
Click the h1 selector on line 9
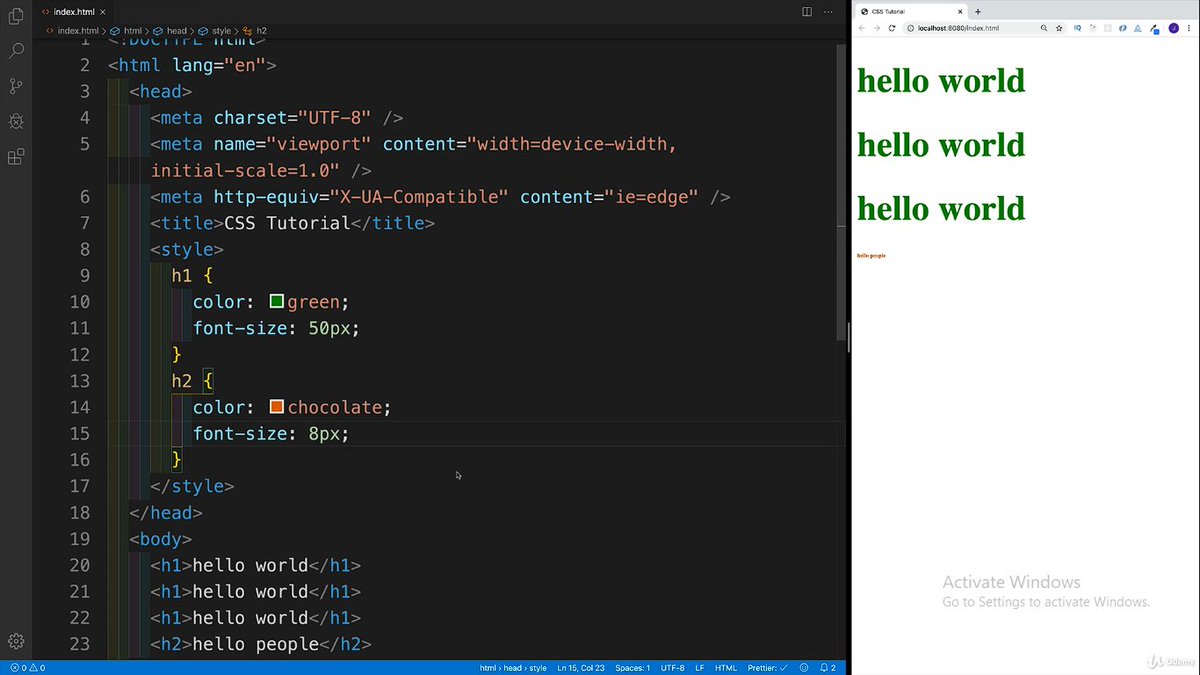182,275
